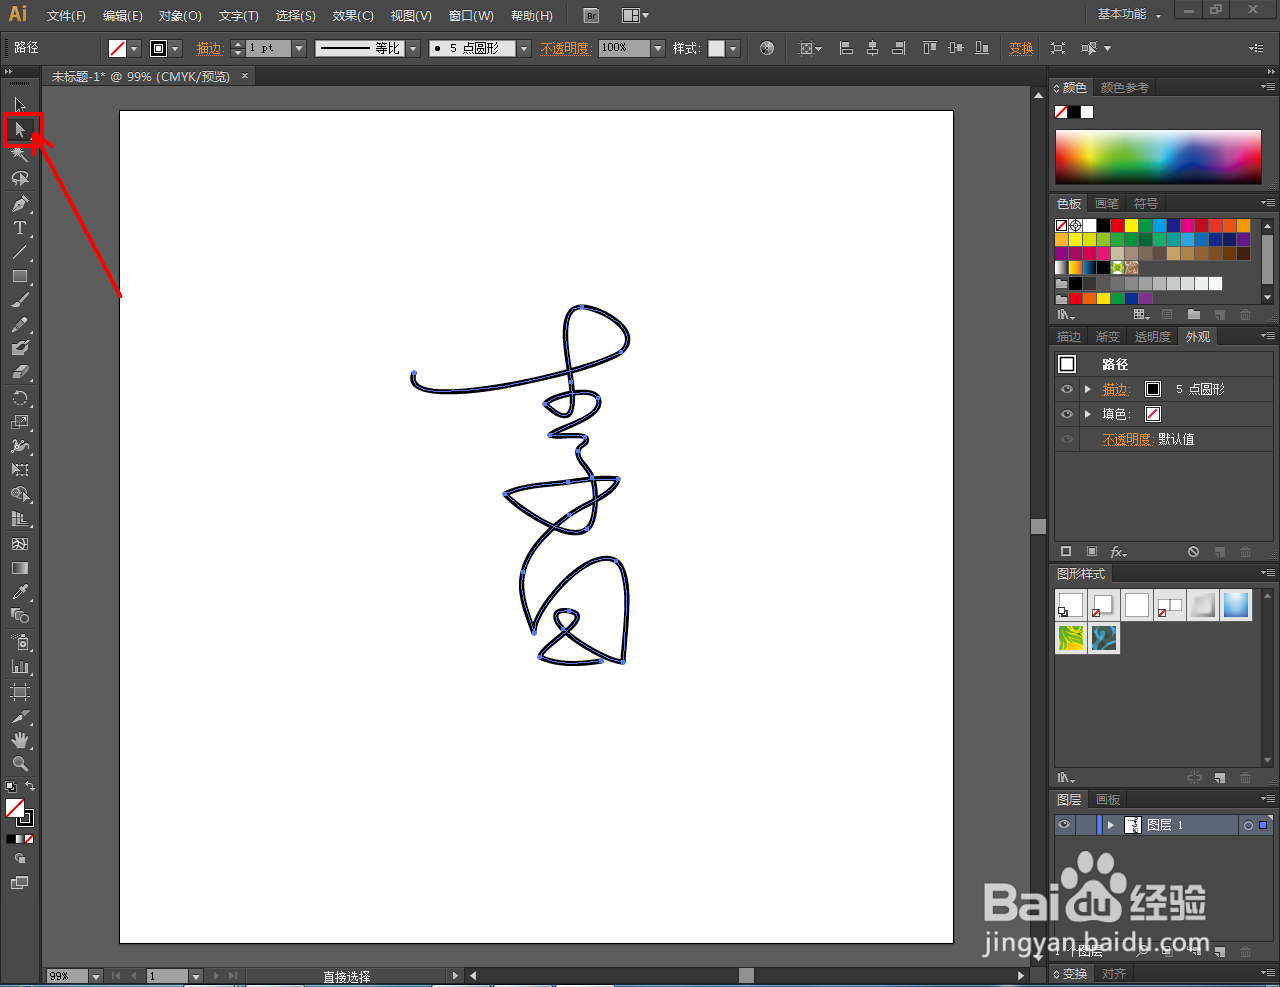This screenshot has width=1280, height=987.
Task: Select the Scale tool
Action: point(20,422)
